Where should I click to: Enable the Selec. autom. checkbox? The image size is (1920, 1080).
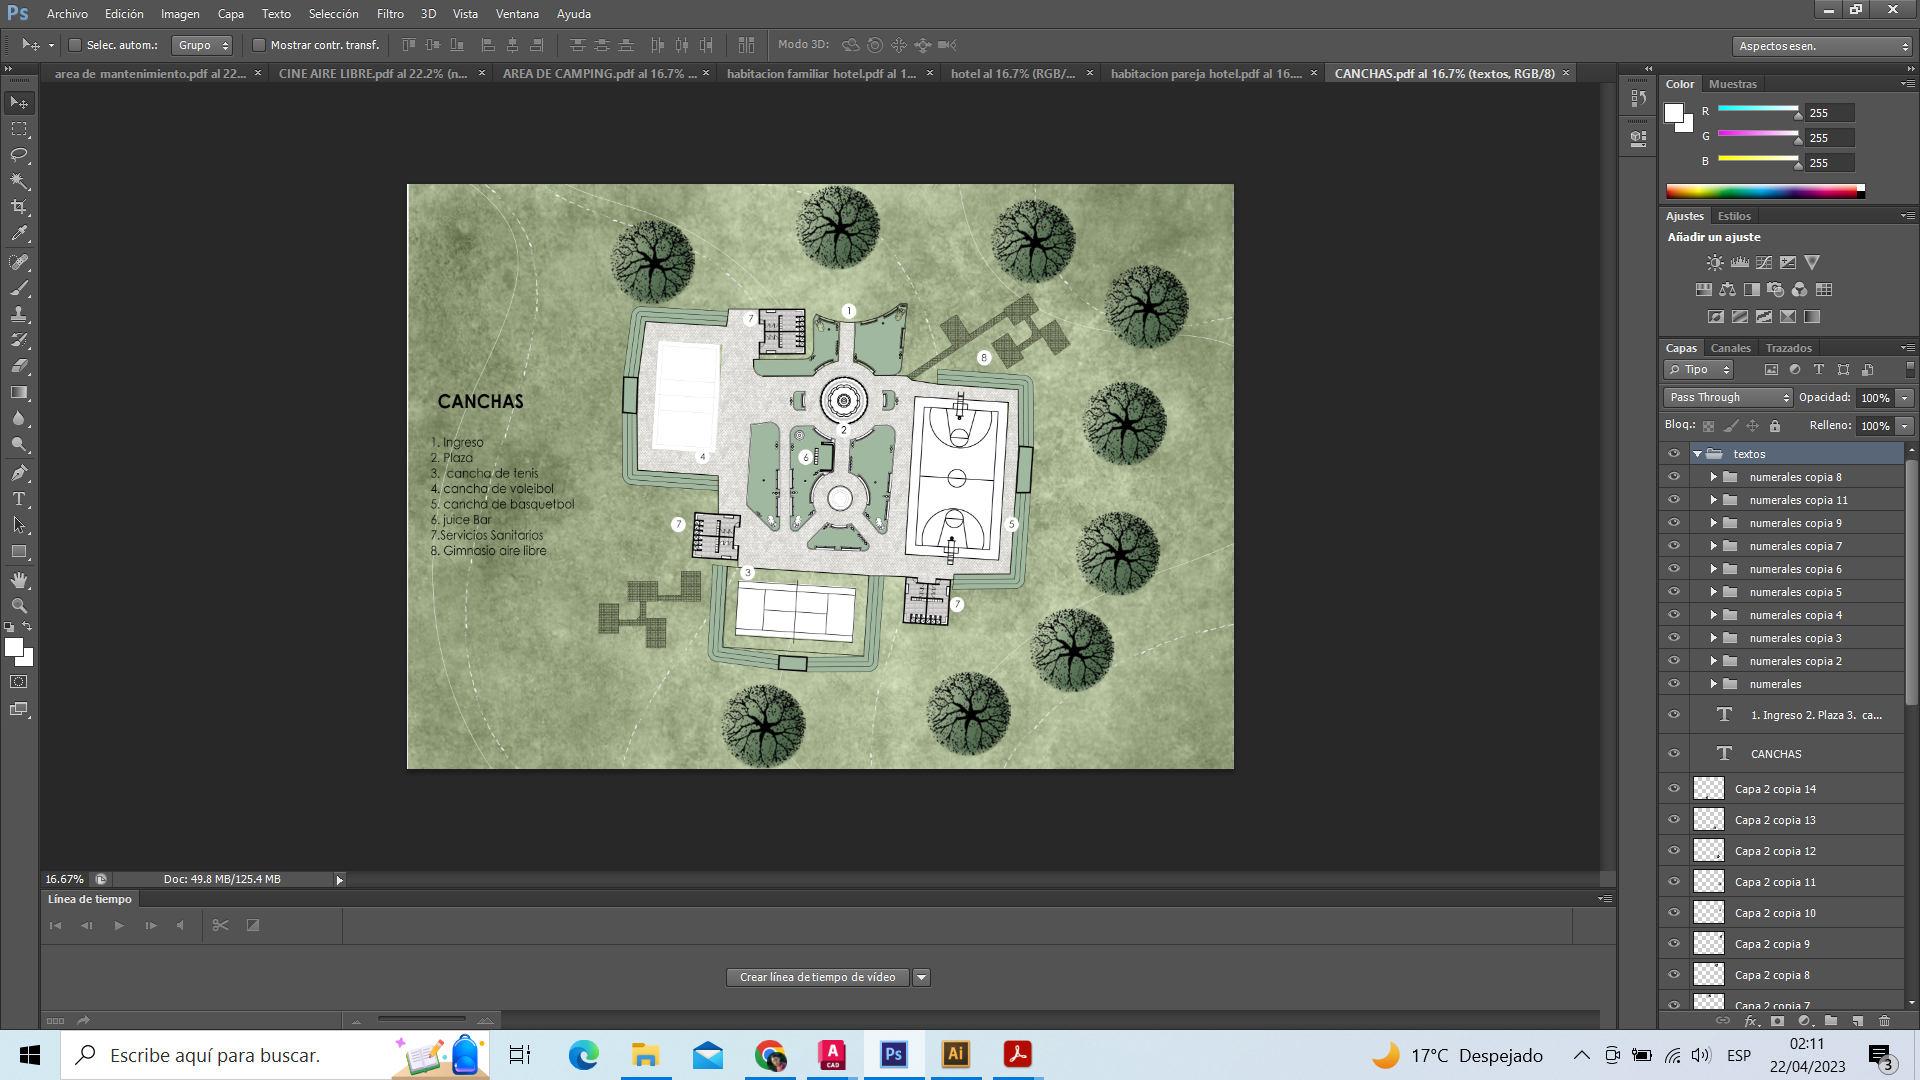pyautogui.click(x=75, y=45)
